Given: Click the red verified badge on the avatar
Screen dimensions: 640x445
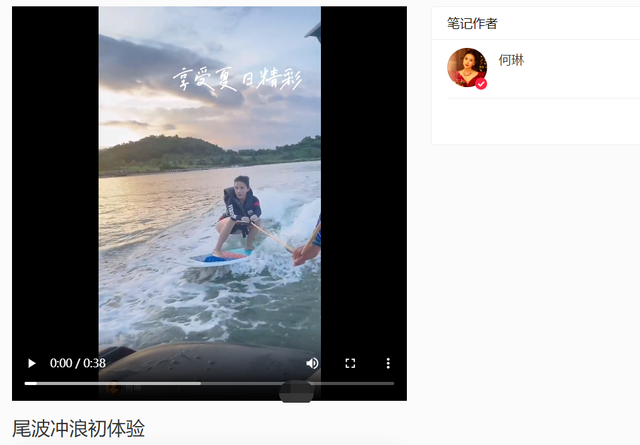Looking at the screenshot, I should tap(481, 84).
